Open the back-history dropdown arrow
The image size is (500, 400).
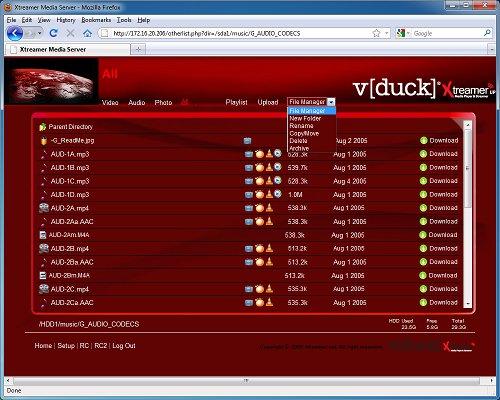pos(39,33)
